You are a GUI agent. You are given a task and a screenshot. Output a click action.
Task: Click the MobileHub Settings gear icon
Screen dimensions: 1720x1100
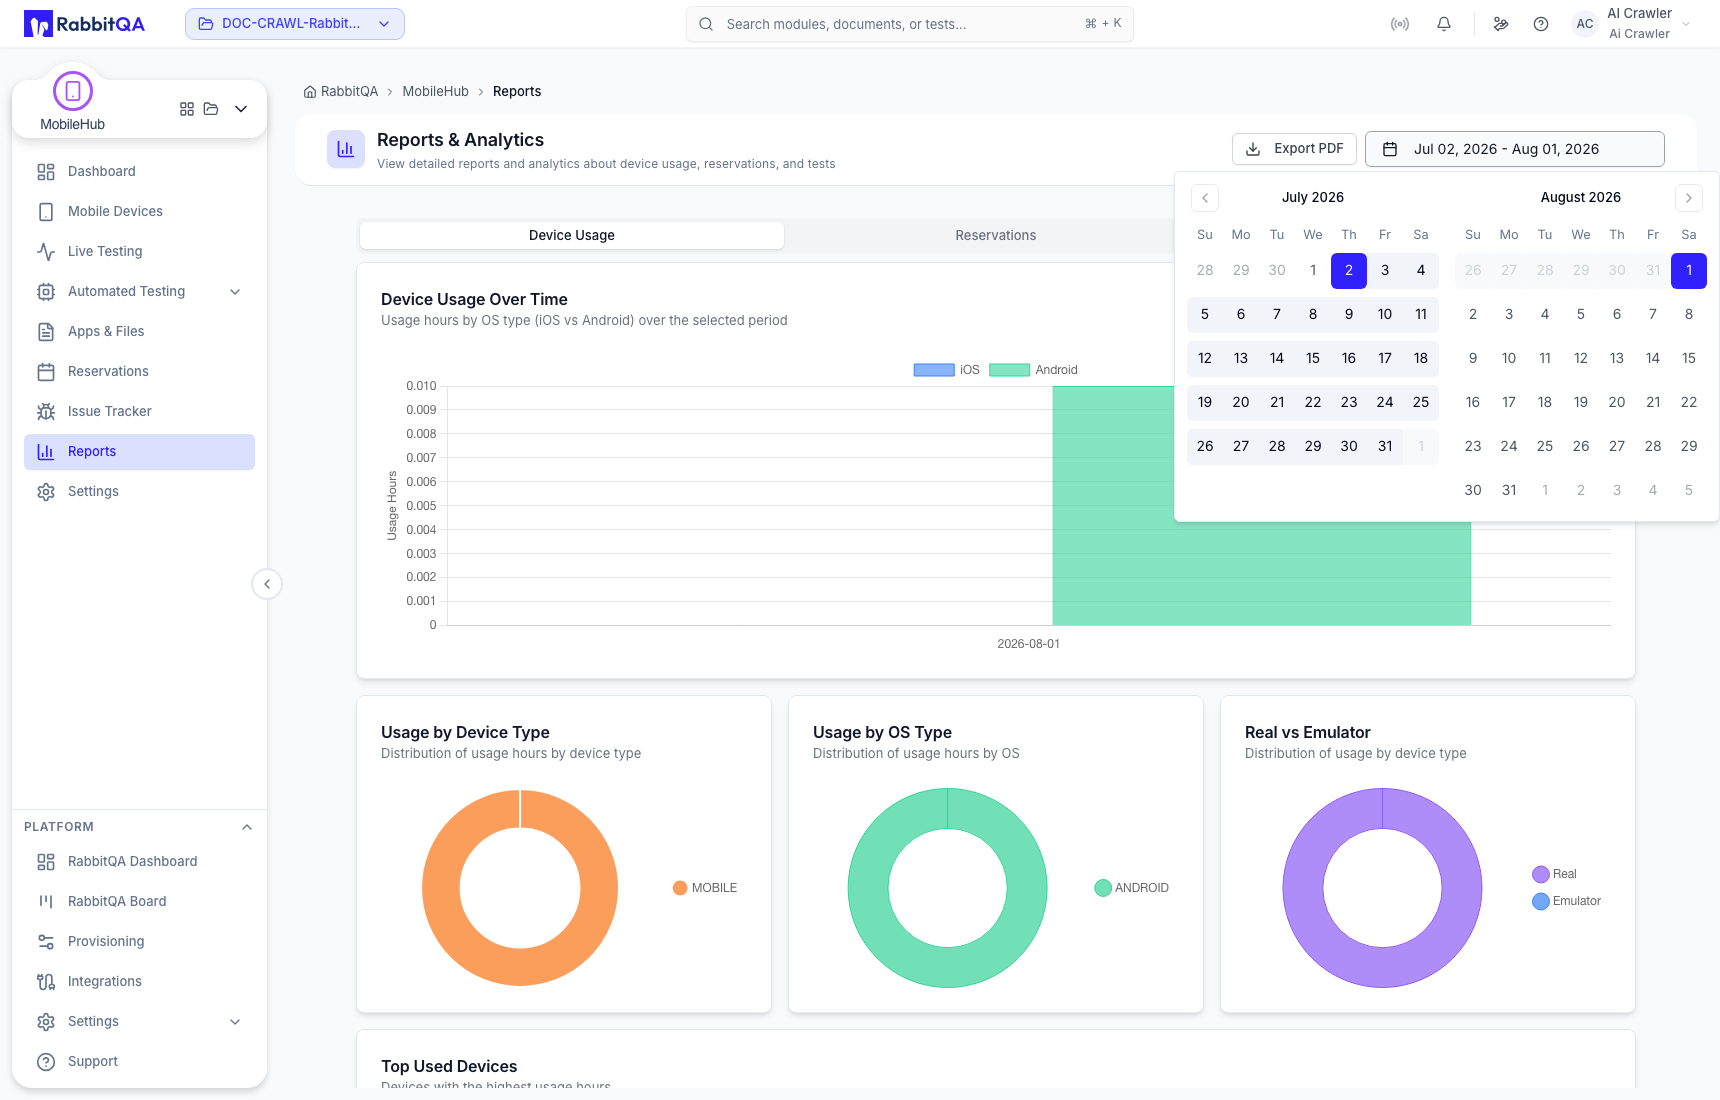point(46,492)
